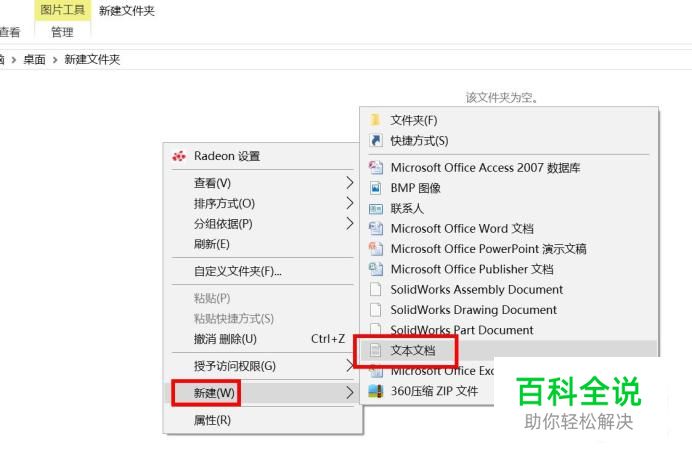Click the folder icon beside 文件夹(F)
The width and height of the screenshot is (692, 466).
tap(376, 120)
